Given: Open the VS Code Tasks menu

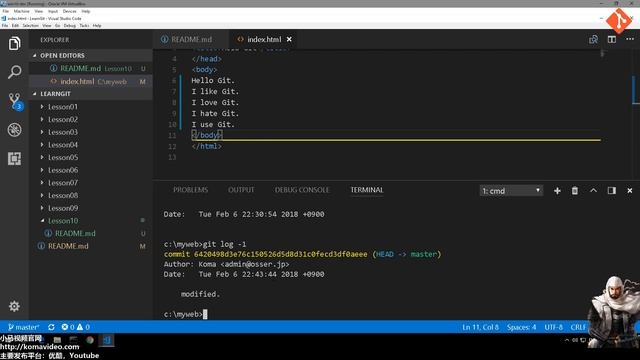Looking at the screenshot, I should click(84, 25).
